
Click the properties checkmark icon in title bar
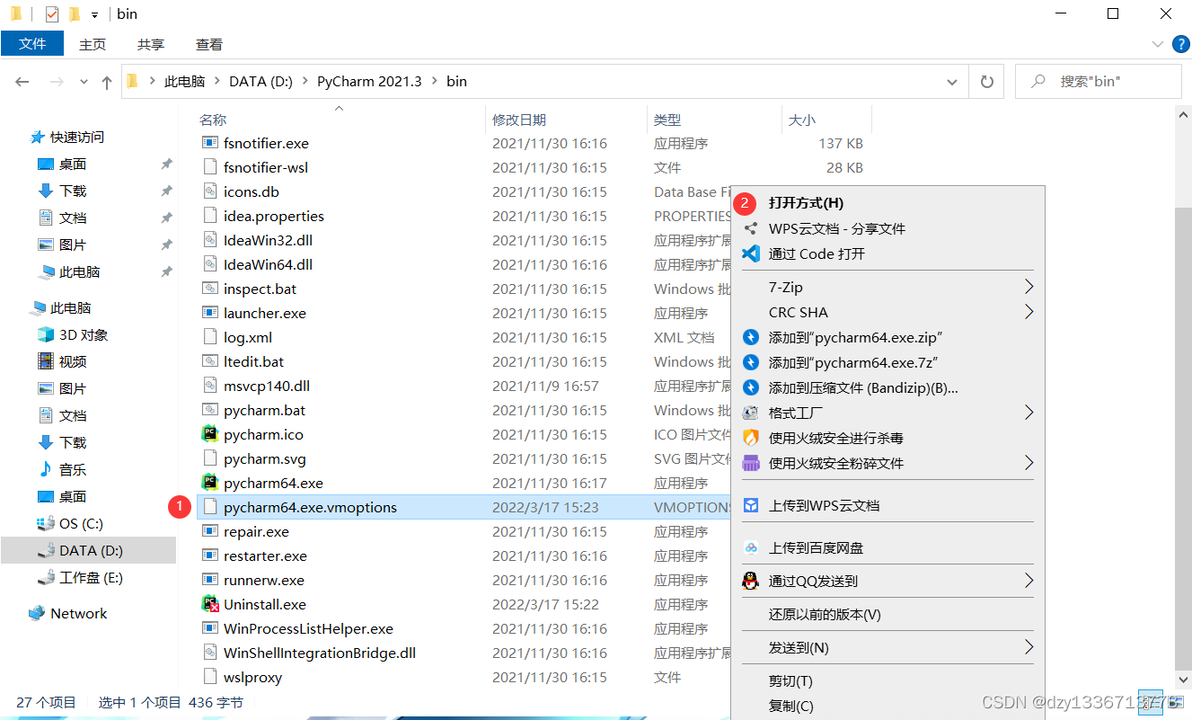pos(52,14)
